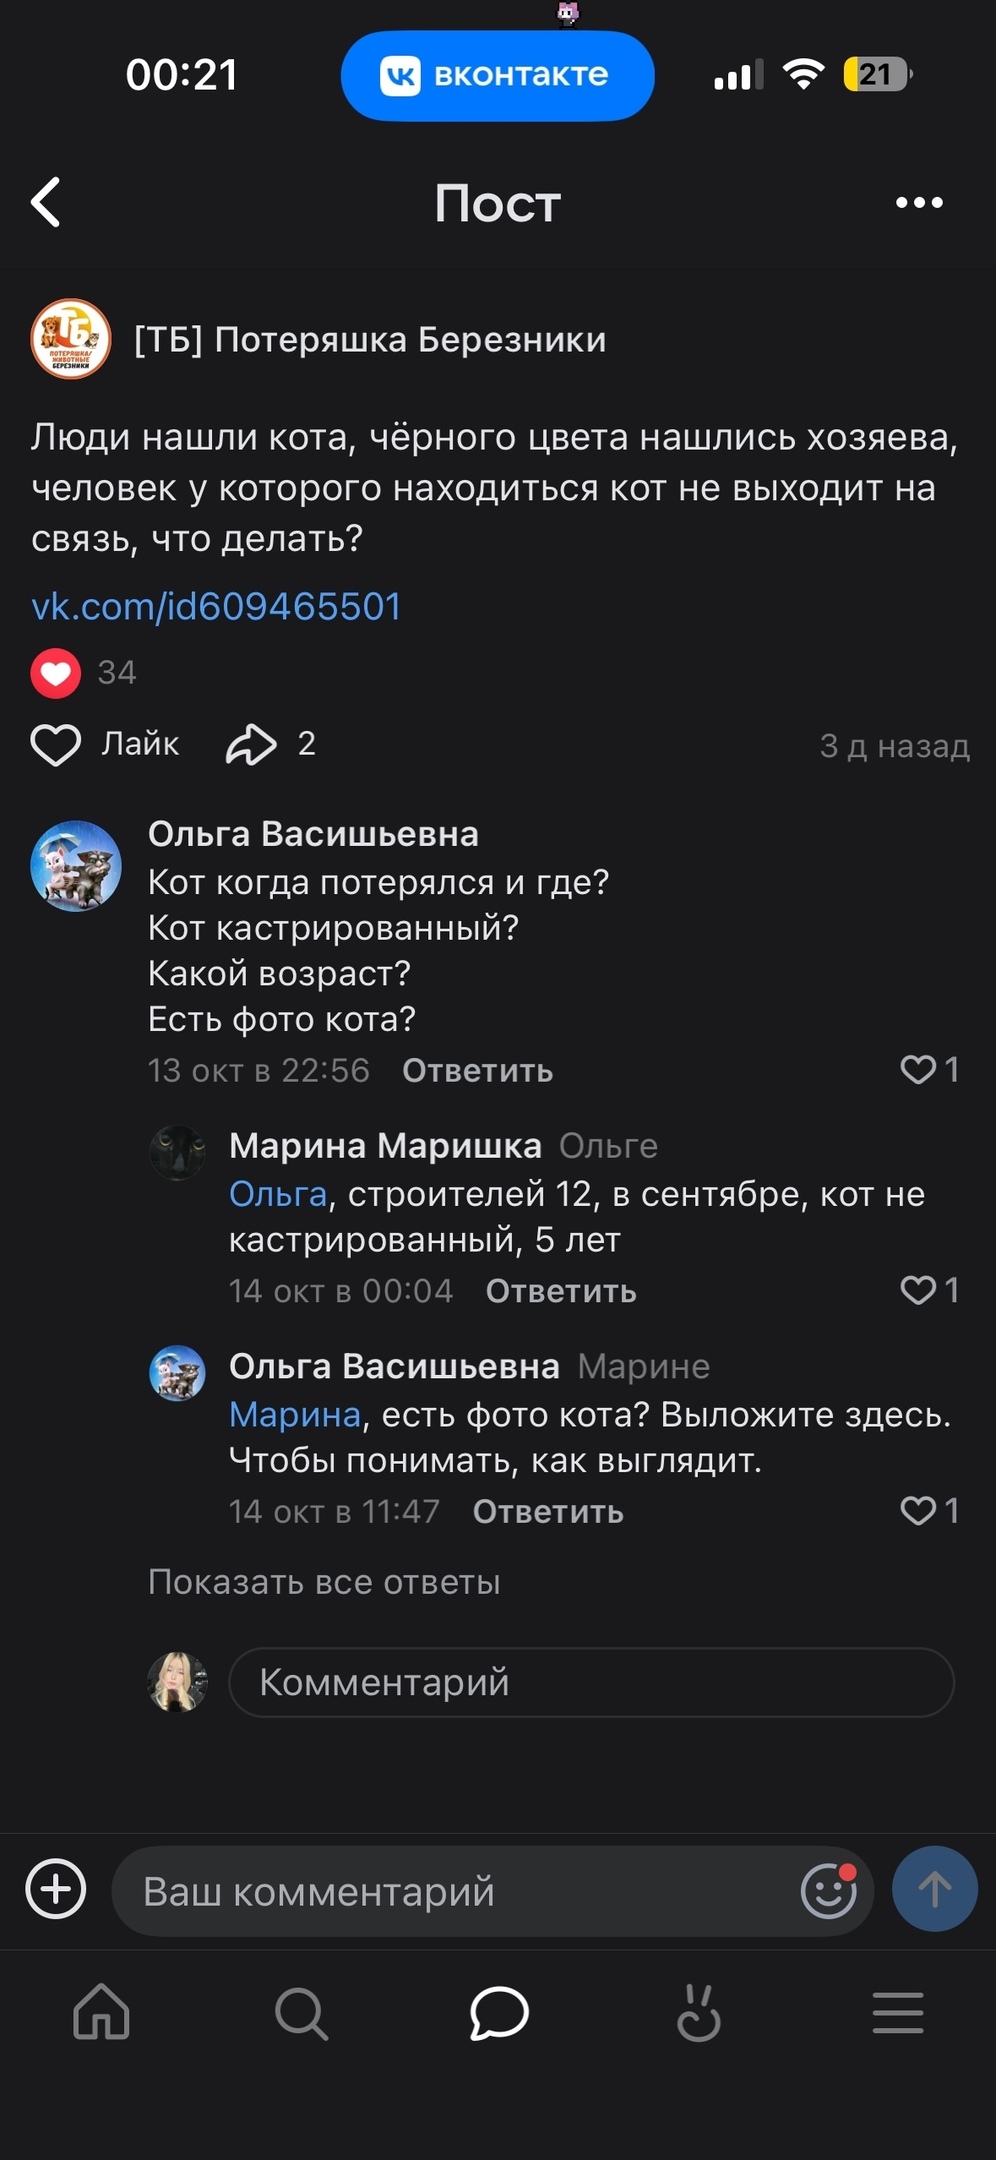Open the vk.com/id609465501 profile link
Viewport: 996px width, 2160px height.
click(216, 607)
